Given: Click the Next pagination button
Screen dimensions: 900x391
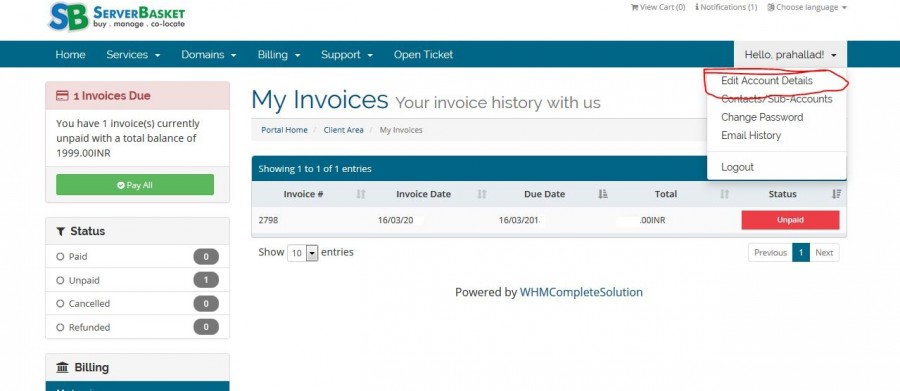Looking at the screenshot, I should pyautogui.click(x=824, y=253).
